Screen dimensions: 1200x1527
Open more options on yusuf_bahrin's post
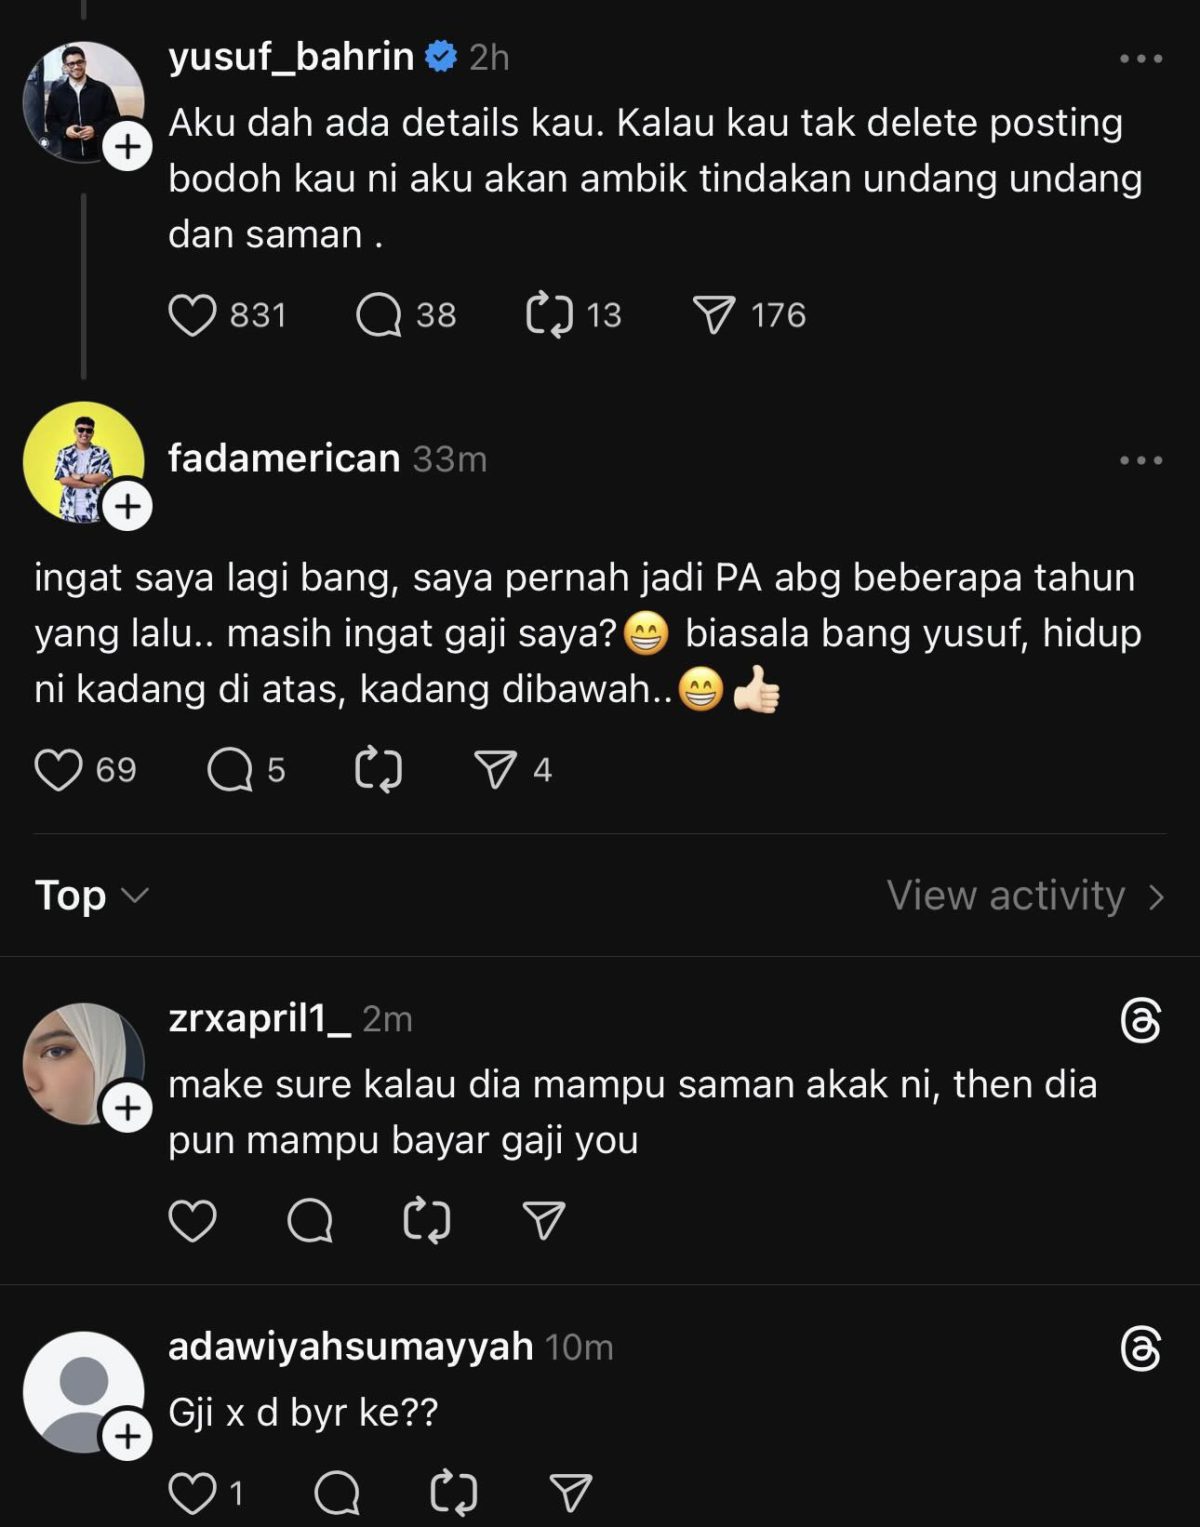[x=1141, y=59]
